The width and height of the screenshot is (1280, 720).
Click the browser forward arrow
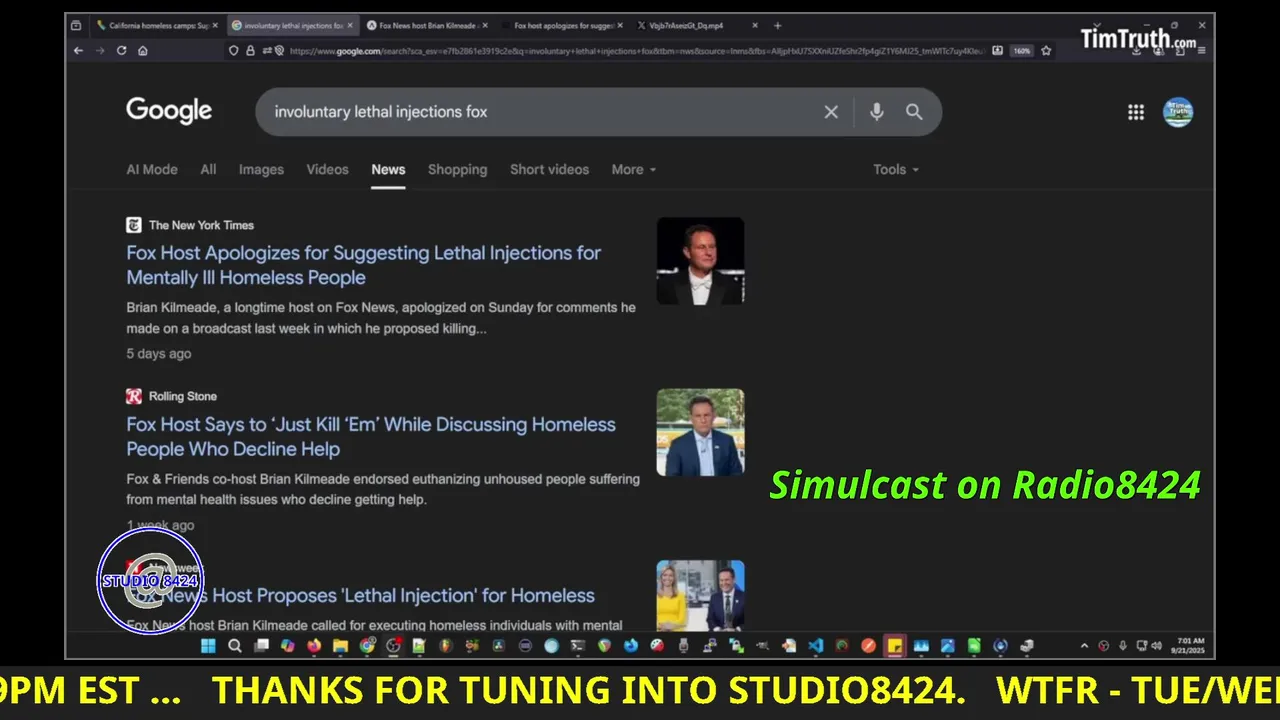click(x=99, y=51)
